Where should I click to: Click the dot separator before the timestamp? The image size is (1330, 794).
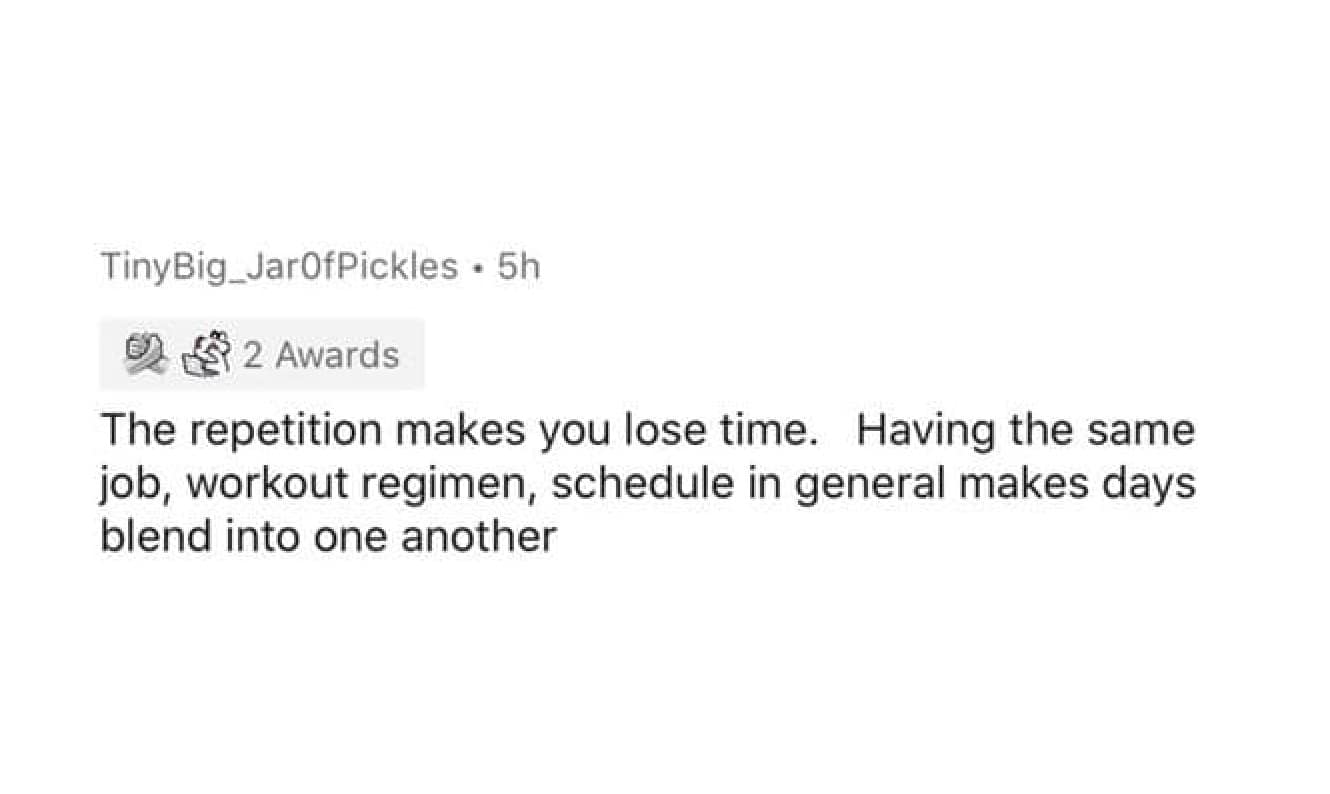click(x=479, y=268)
